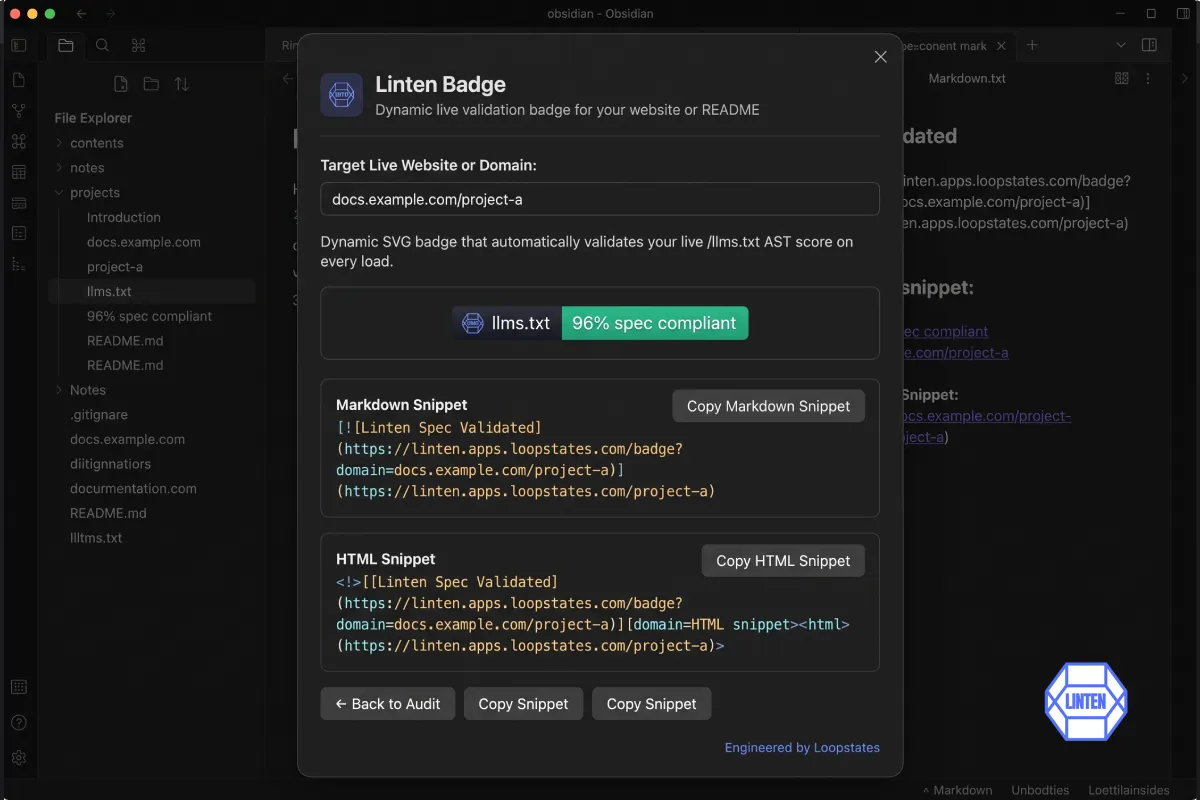The height and width of the screenshot is (800, 1200).
Task: Click the File Explorer heading
Action: click(93, 118)
